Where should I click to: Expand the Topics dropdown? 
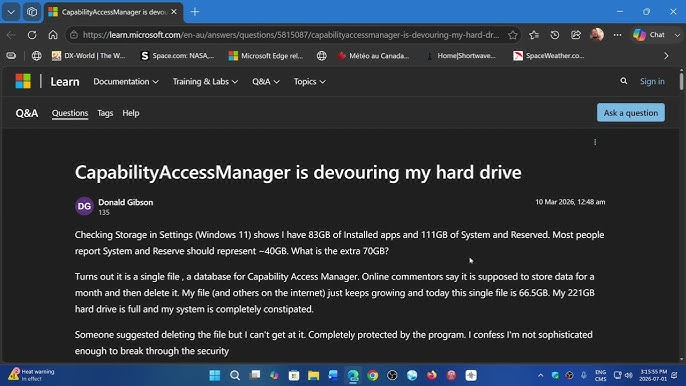tap(309, 81)
